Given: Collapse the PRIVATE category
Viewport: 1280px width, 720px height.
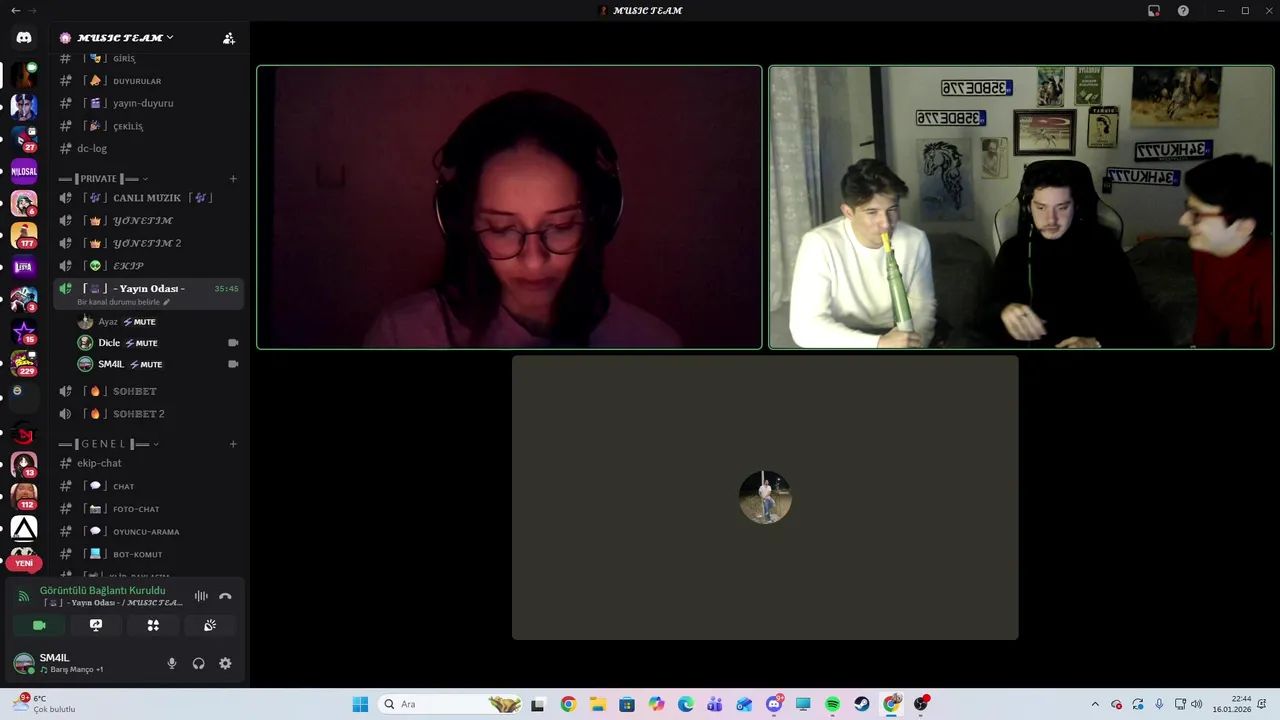Looking at the screenshot, I should 105,179.
